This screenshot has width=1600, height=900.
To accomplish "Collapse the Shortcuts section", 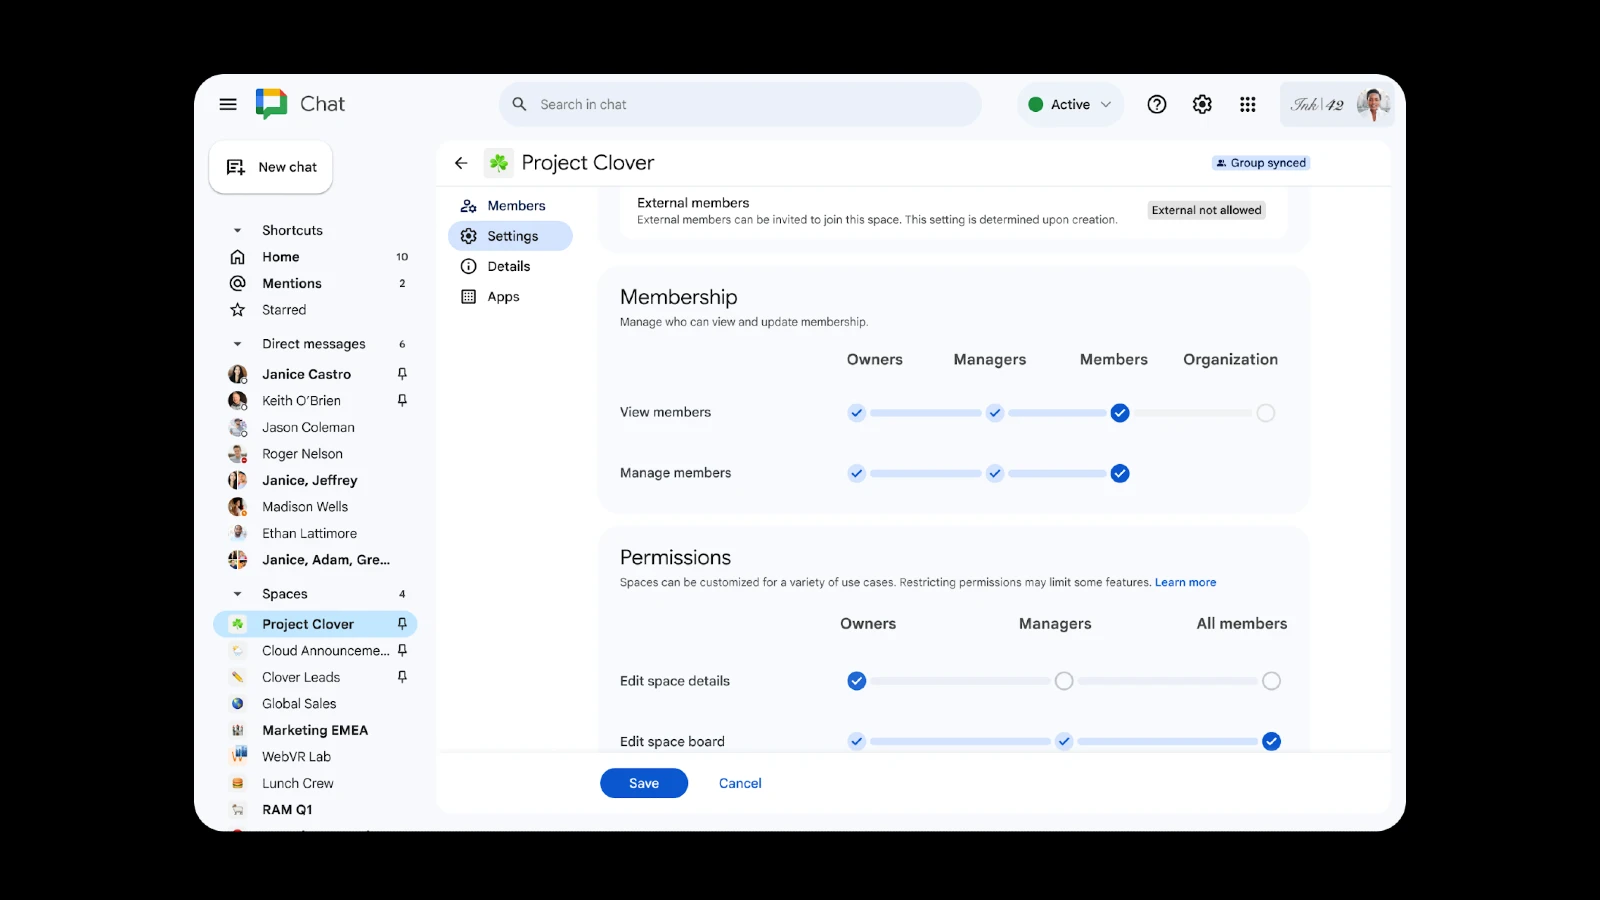I will click(237, 230).
